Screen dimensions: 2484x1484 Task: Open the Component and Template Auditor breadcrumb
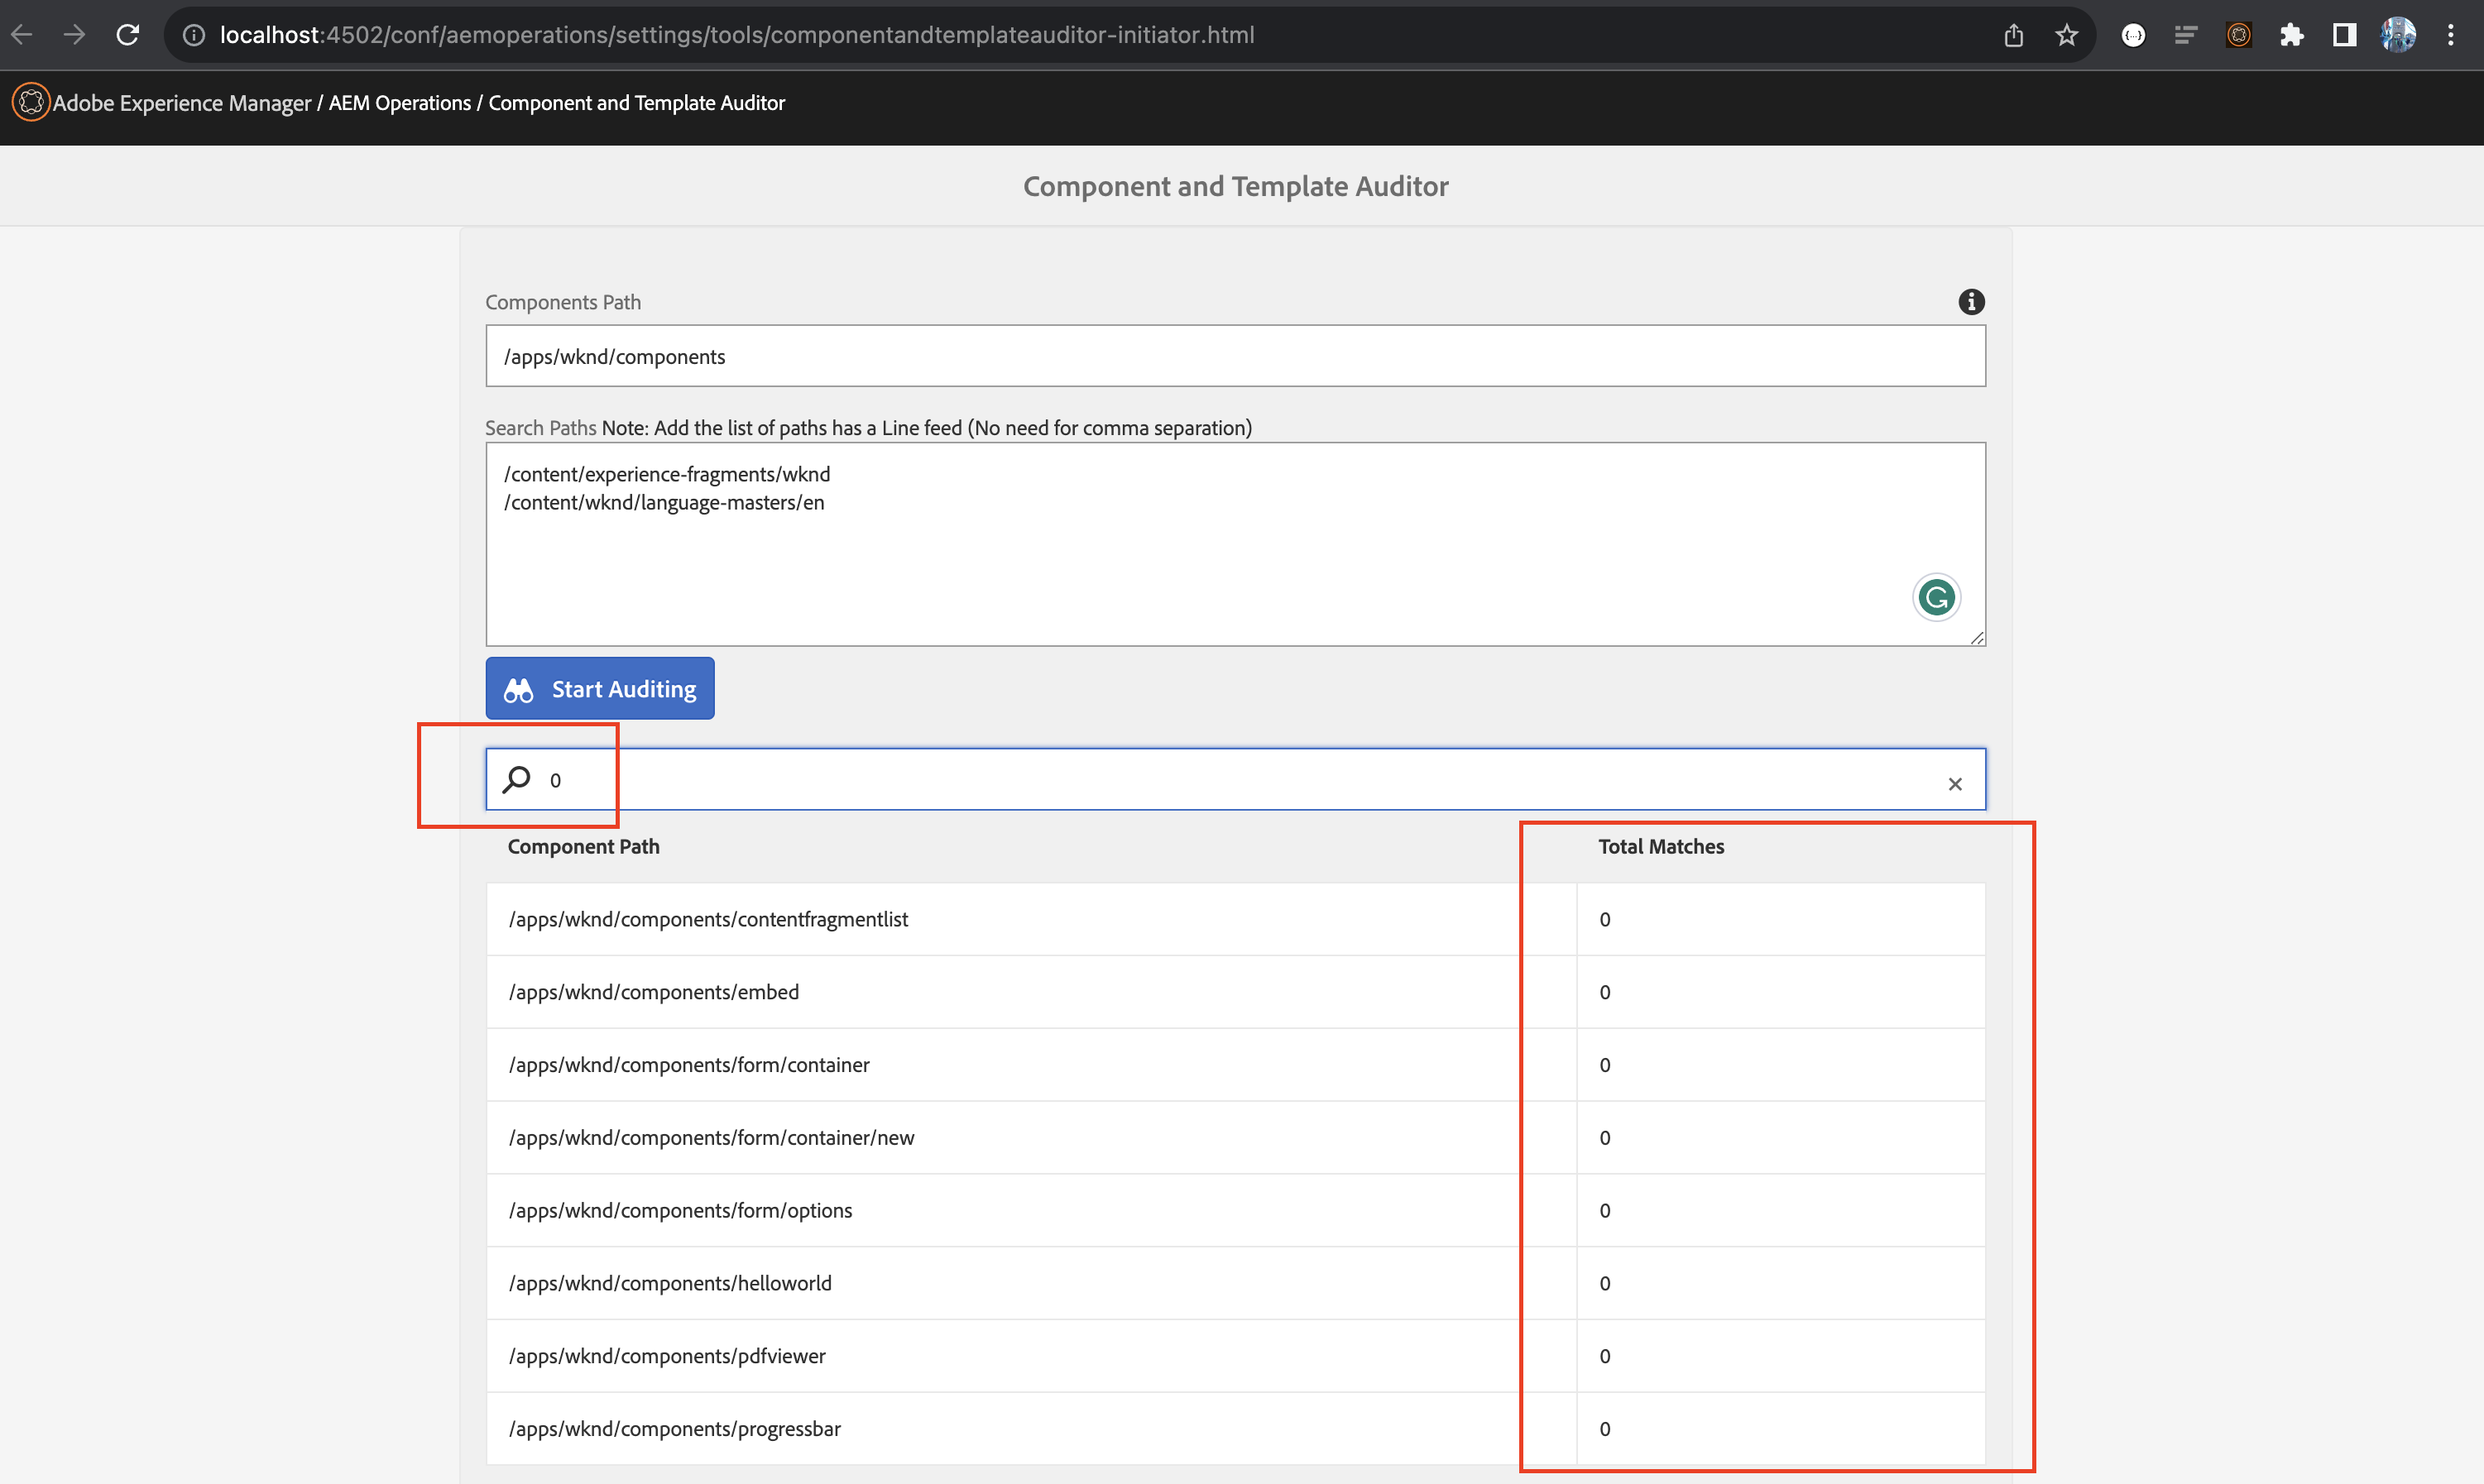coord(637,103)
